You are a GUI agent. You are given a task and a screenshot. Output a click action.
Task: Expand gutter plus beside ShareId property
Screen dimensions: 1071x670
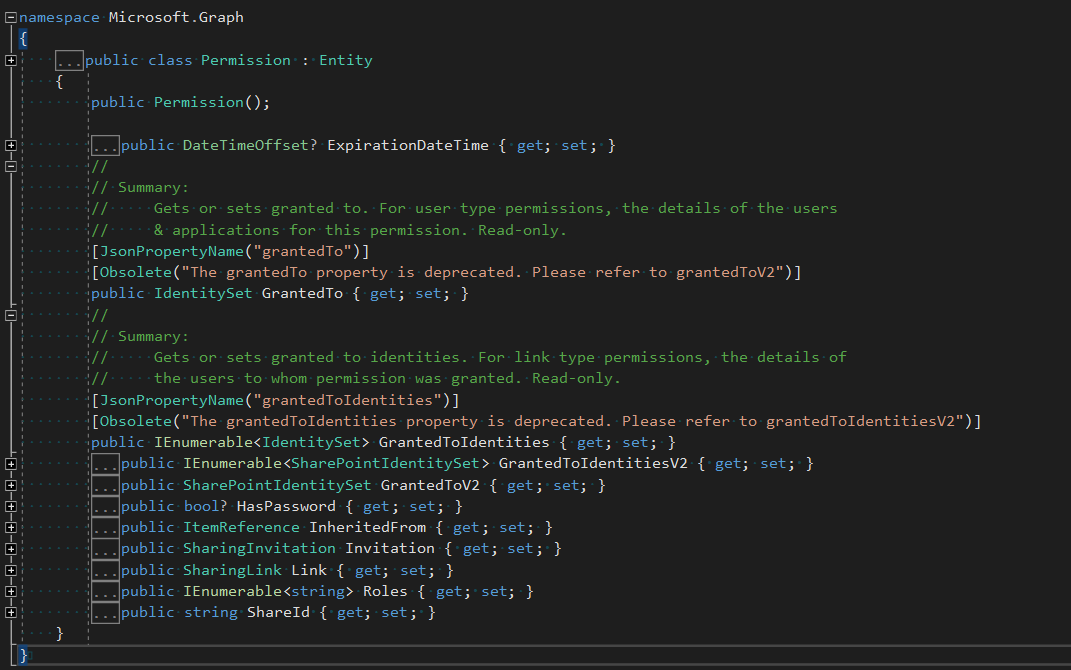[11, 613]
